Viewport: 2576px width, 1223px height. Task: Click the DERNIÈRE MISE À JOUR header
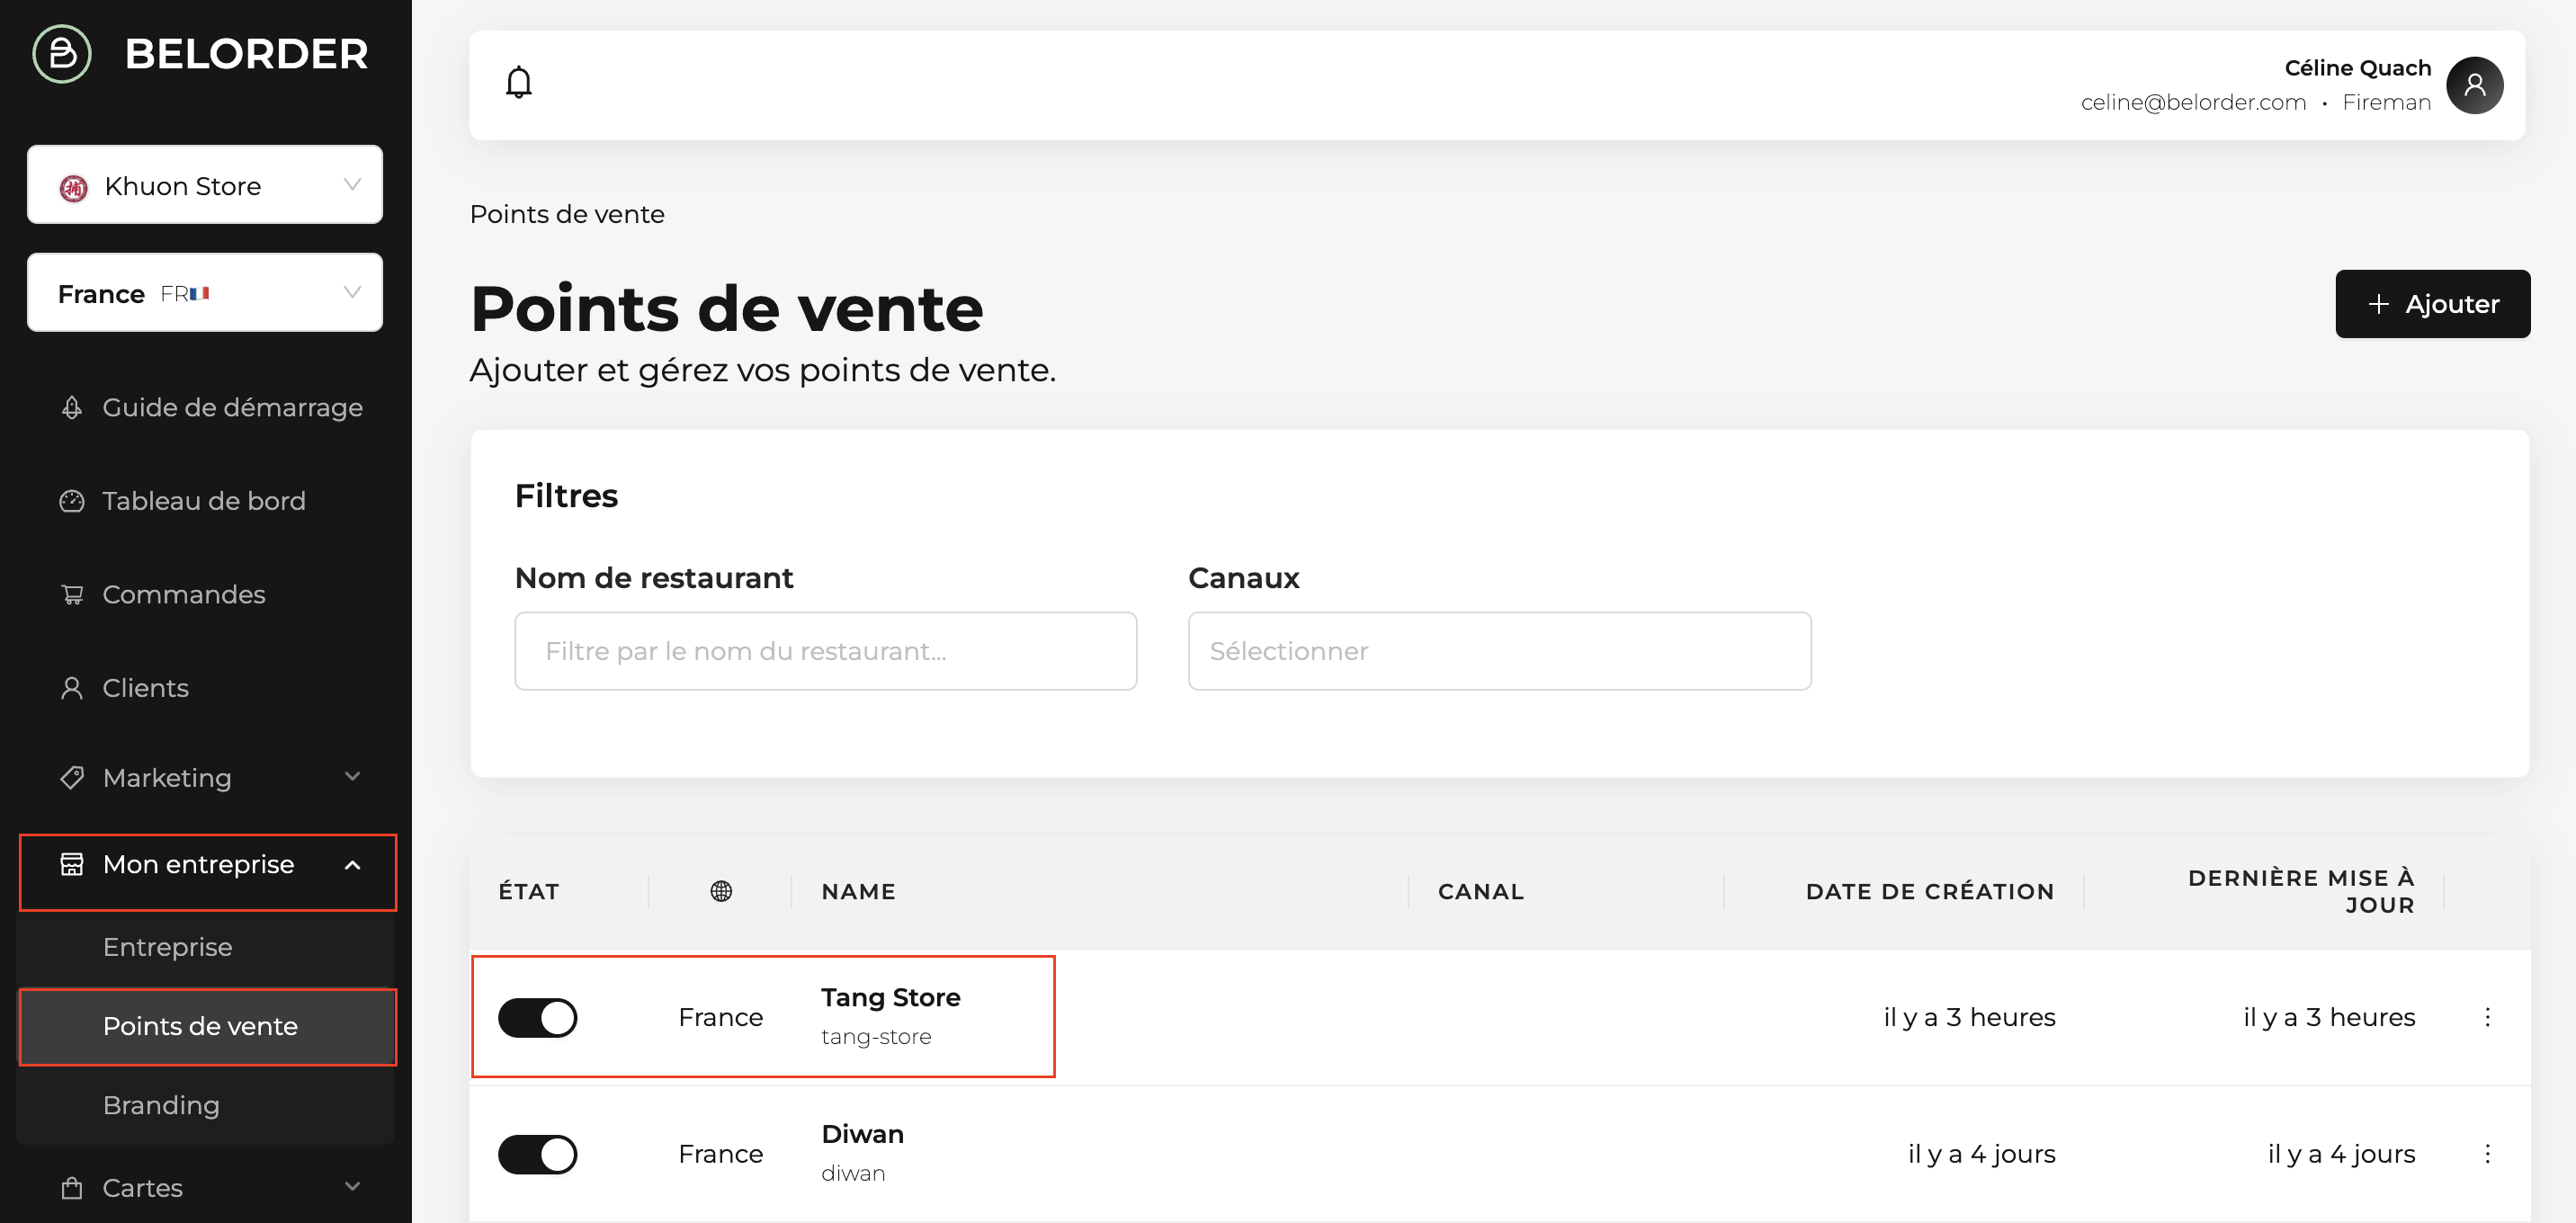2300,891
